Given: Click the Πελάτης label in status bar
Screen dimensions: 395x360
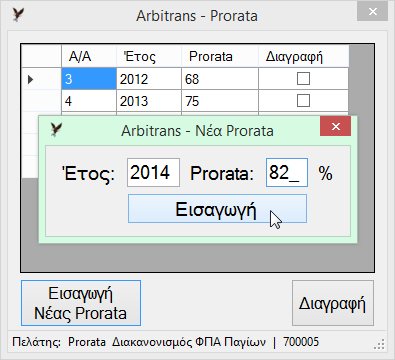Looking at the screenshot, I should pos(37,342).
